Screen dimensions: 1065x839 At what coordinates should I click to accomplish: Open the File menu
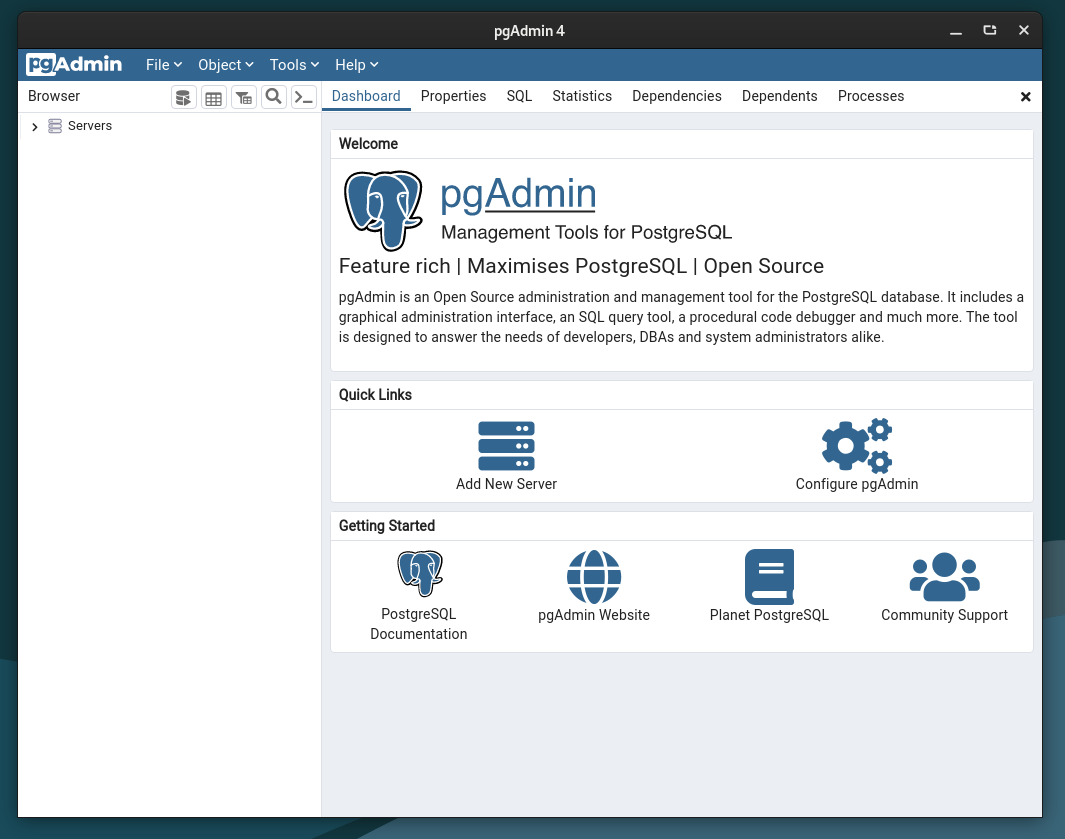click(x=164, y=65)
